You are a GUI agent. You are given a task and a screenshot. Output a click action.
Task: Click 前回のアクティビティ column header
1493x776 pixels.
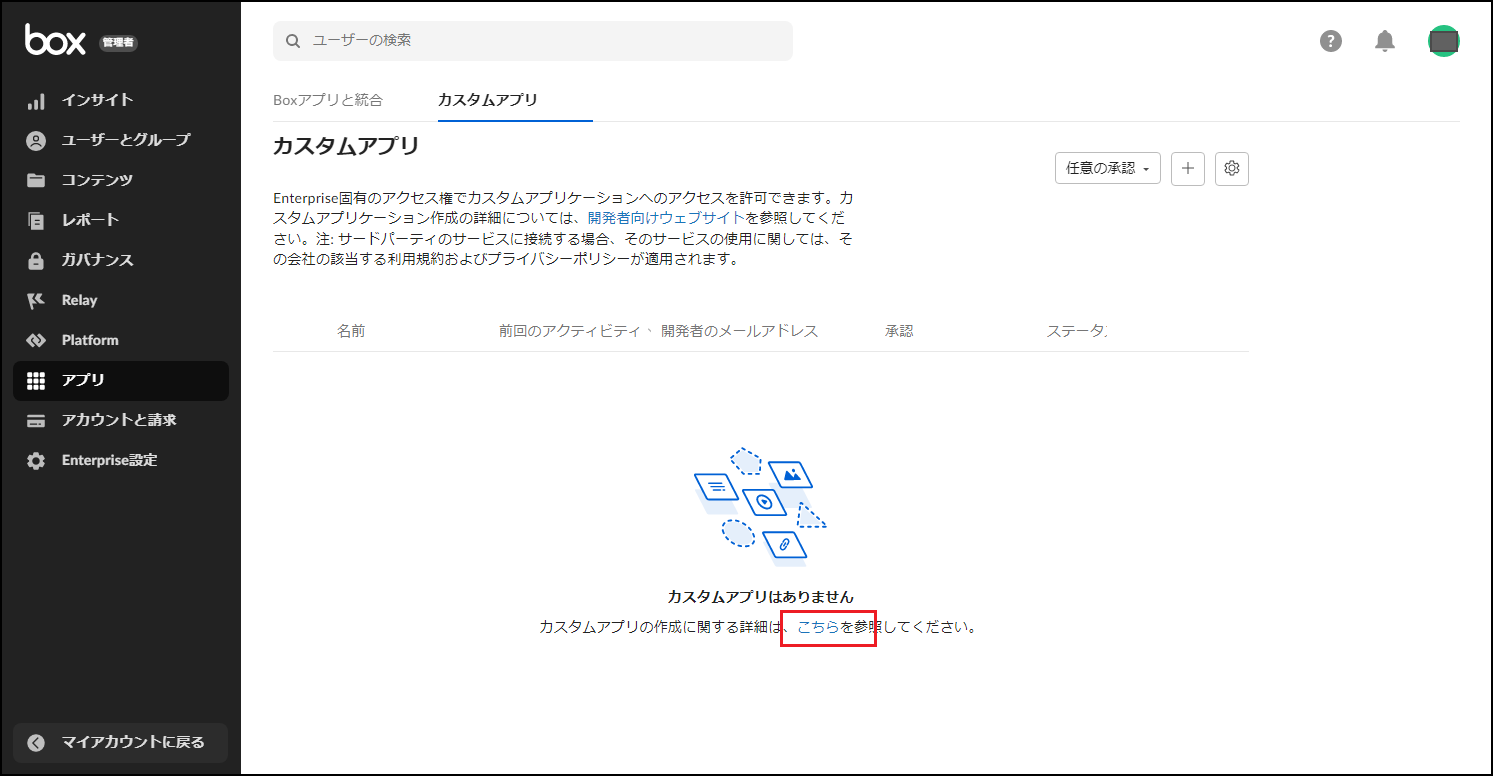pos(569,331)
